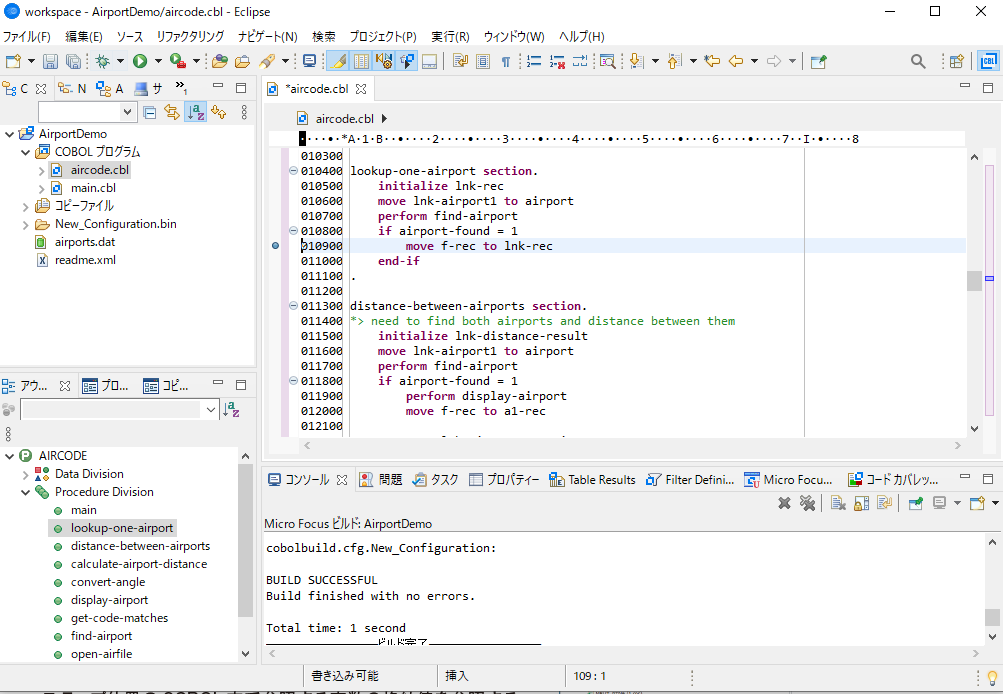Toggle console Scroll Lock icon
Viewport: 1003px width, 694px height.
click(862, 503)
